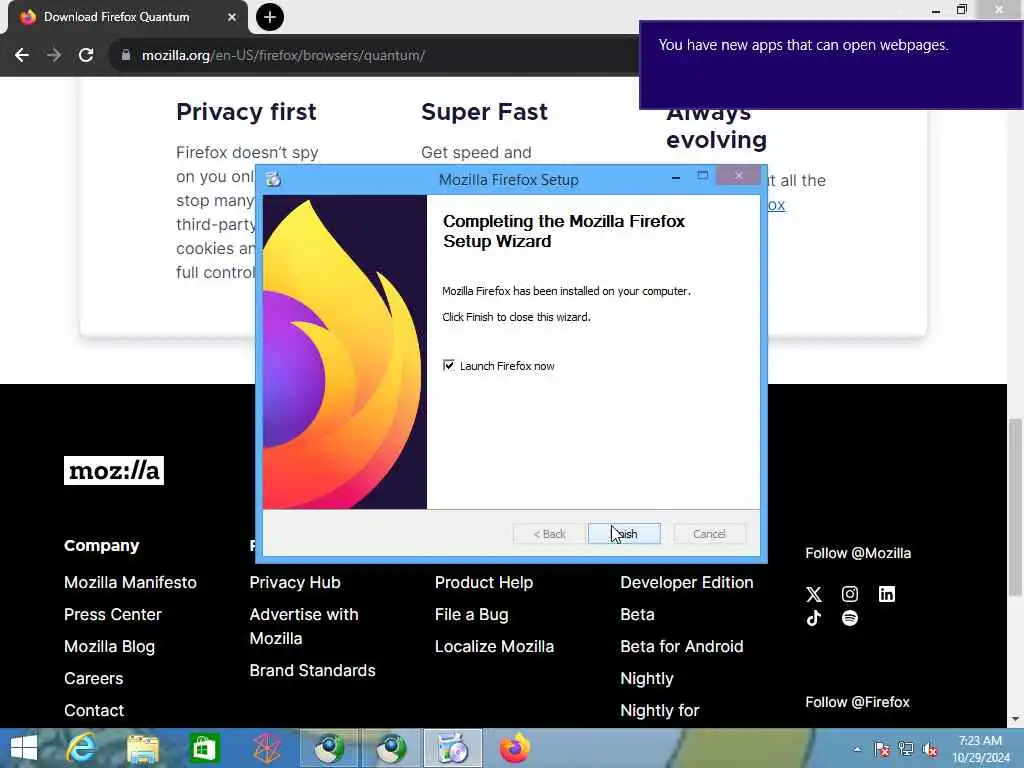The height and width of the screenshot is (768, 1024).
Task: Switch to first browser window taskbar icon
Action: (x=329, y=748)
